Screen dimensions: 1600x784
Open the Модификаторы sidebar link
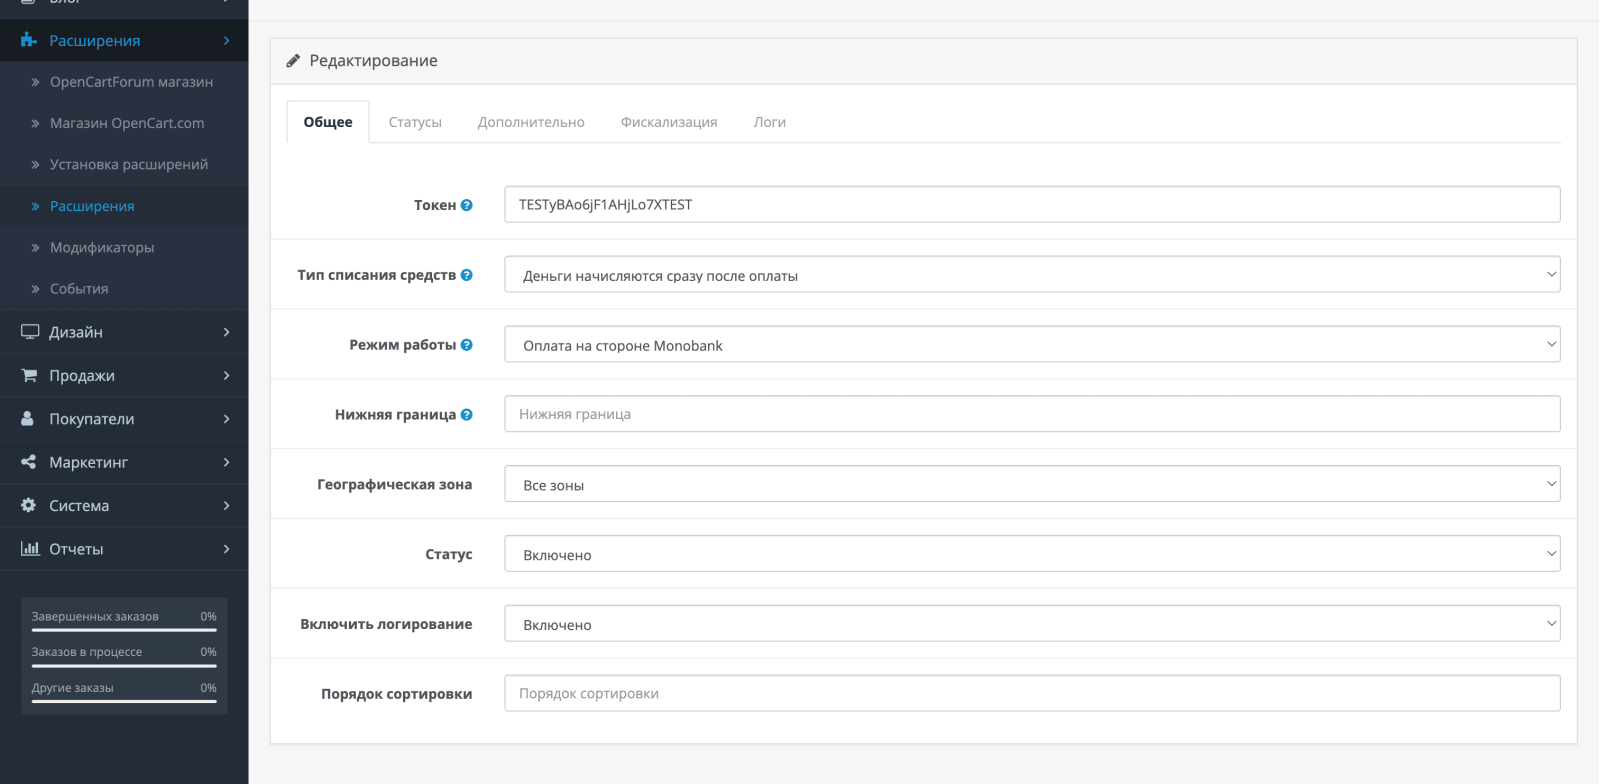click(x=102, y=247)
